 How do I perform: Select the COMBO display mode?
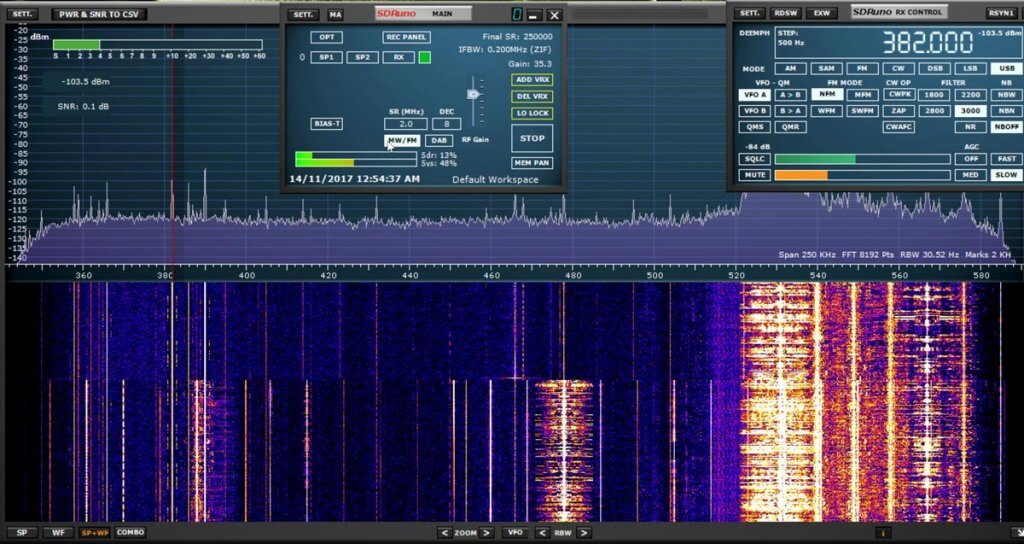[x=130, y=533]
